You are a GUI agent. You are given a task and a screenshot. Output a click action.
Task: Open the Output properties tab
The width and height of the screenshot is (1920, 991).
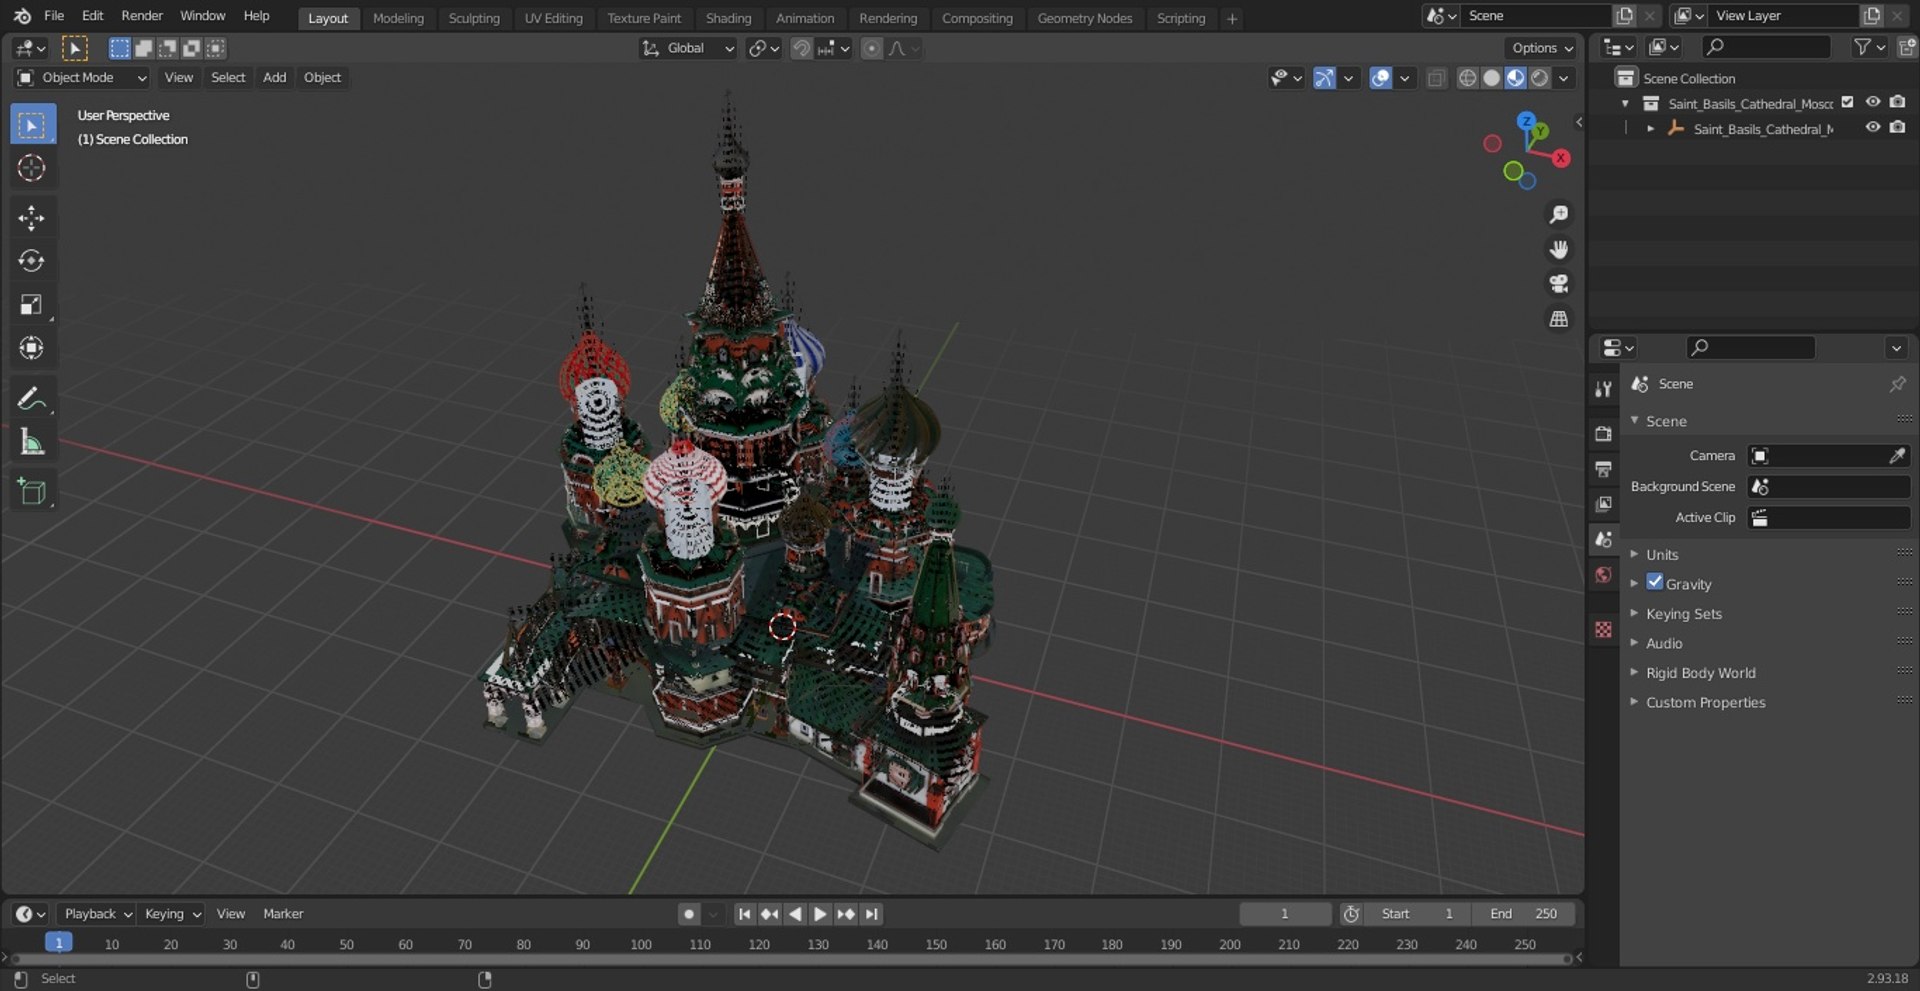(1604, 469)
